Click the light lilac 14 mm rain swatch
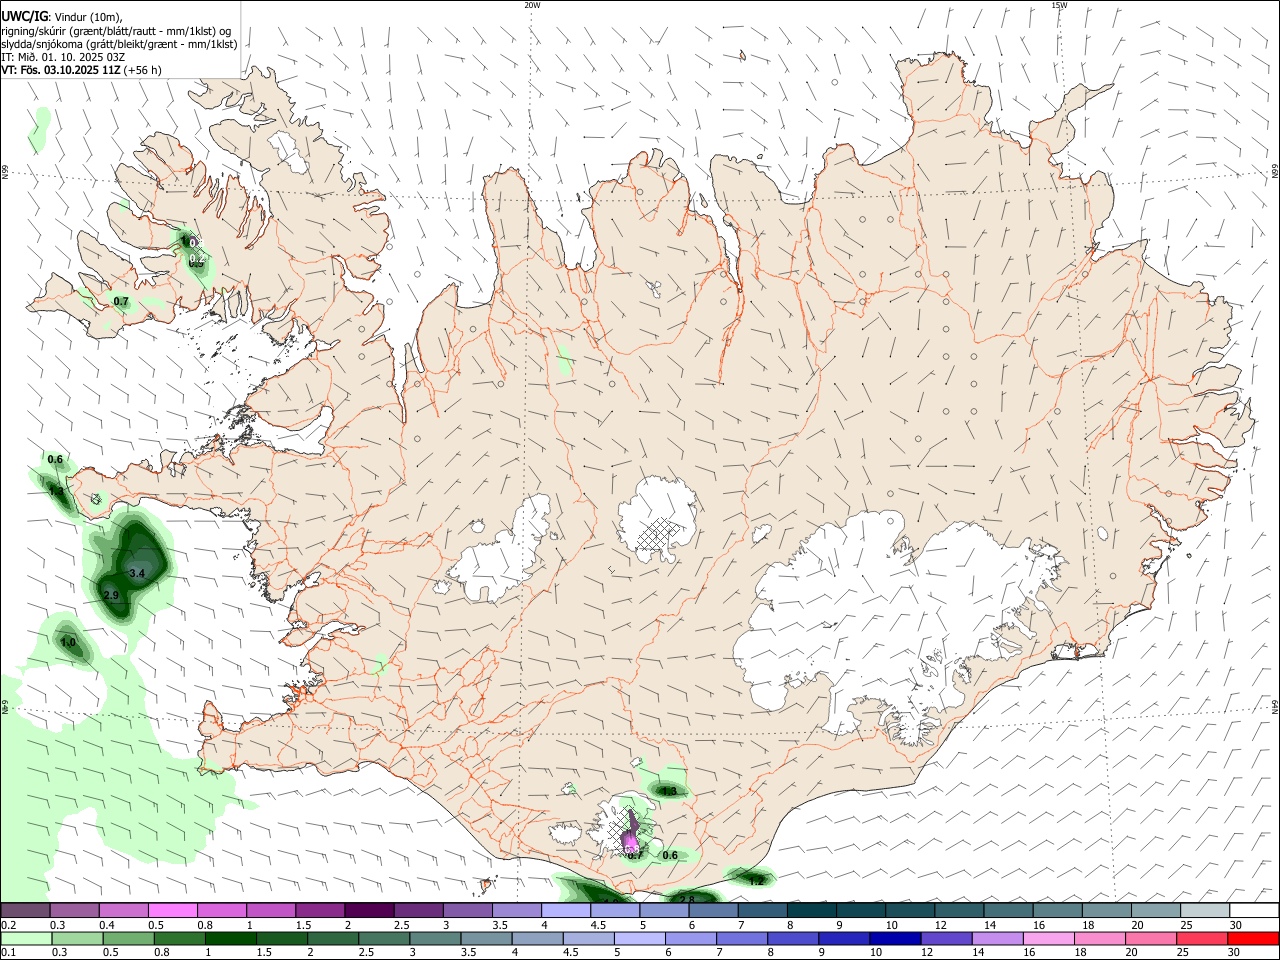 click(x=998, y=939)
